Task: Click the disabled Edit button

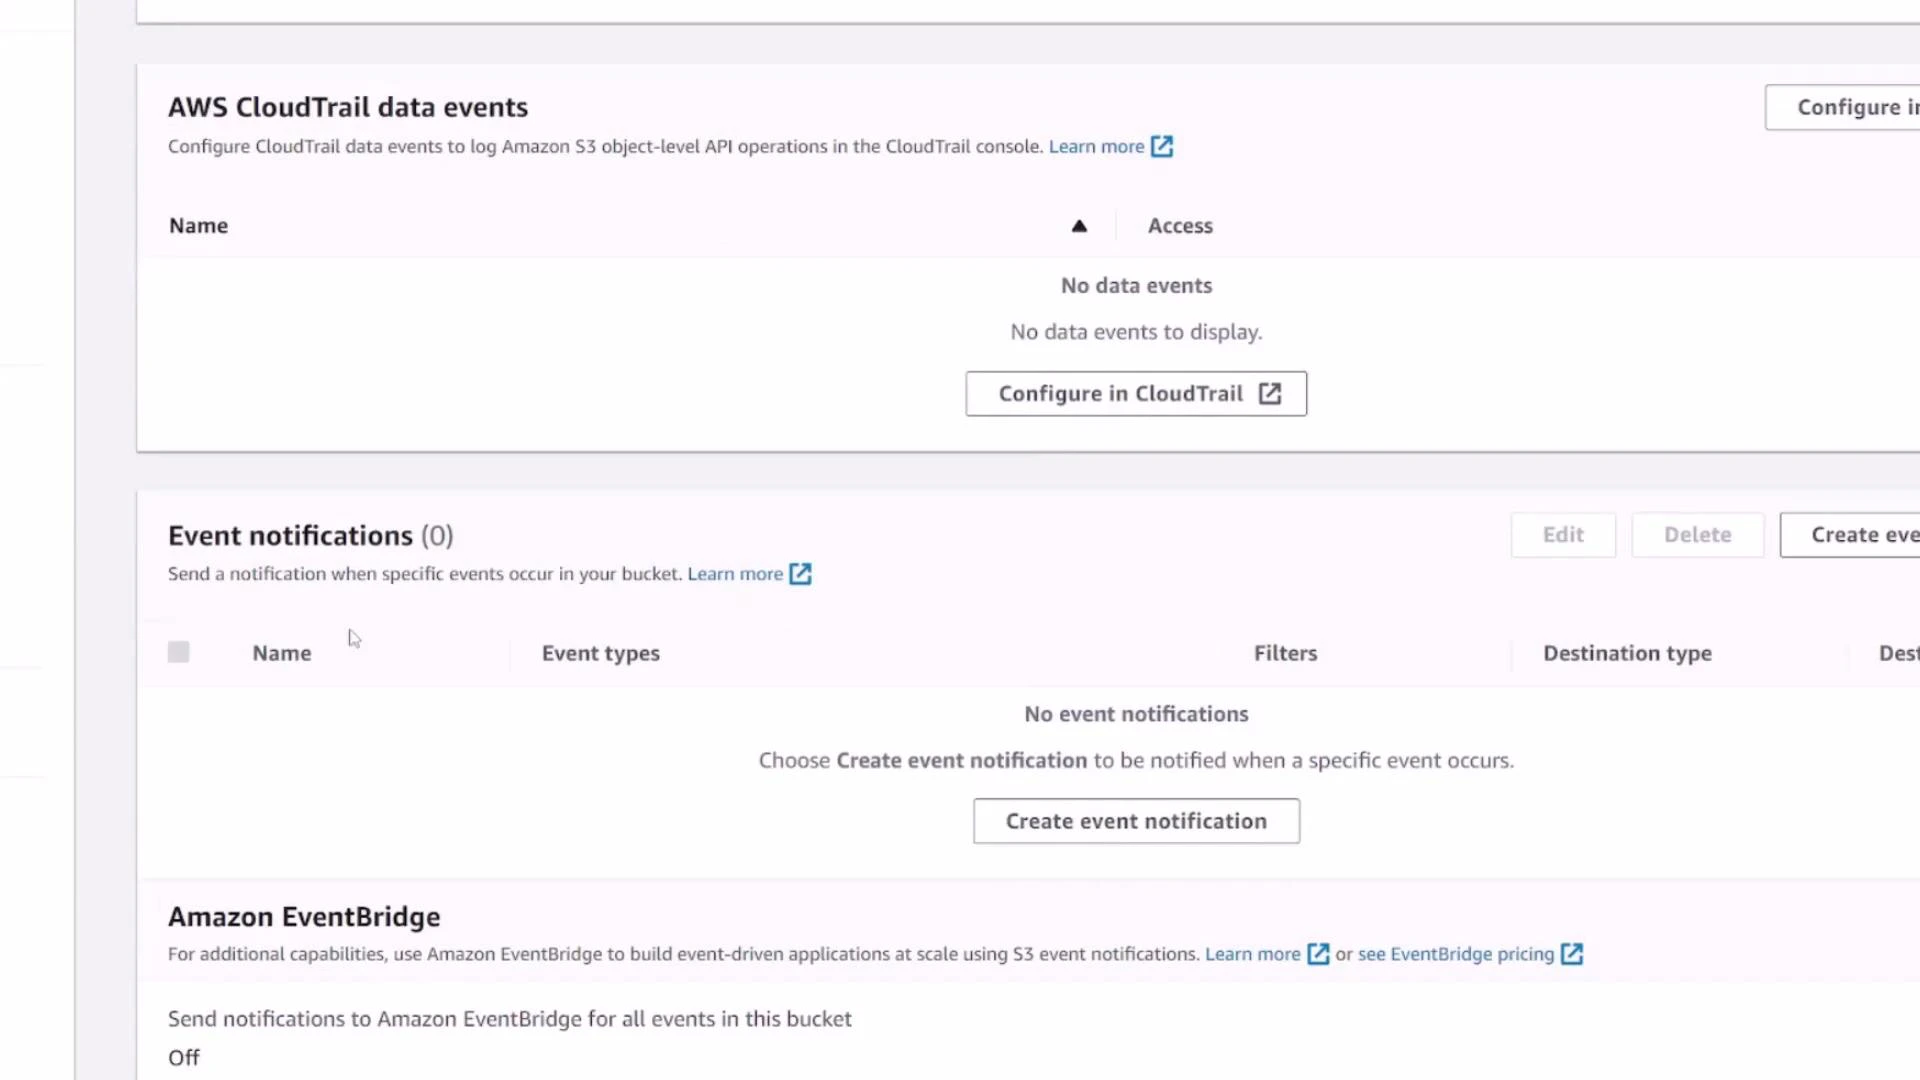Action: coord(1563,534)
